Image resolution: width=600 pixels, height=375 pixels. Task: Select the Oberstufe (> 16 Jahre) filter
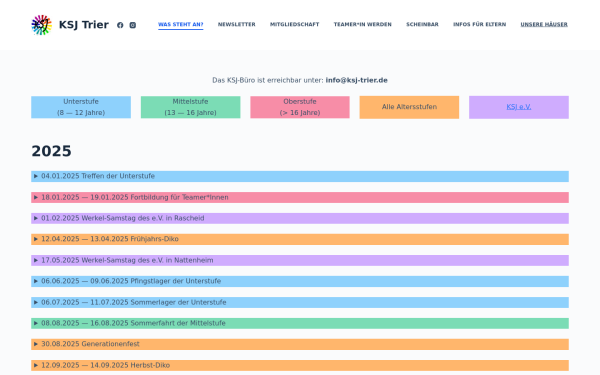pyautogui.click(x=300, y=107)
